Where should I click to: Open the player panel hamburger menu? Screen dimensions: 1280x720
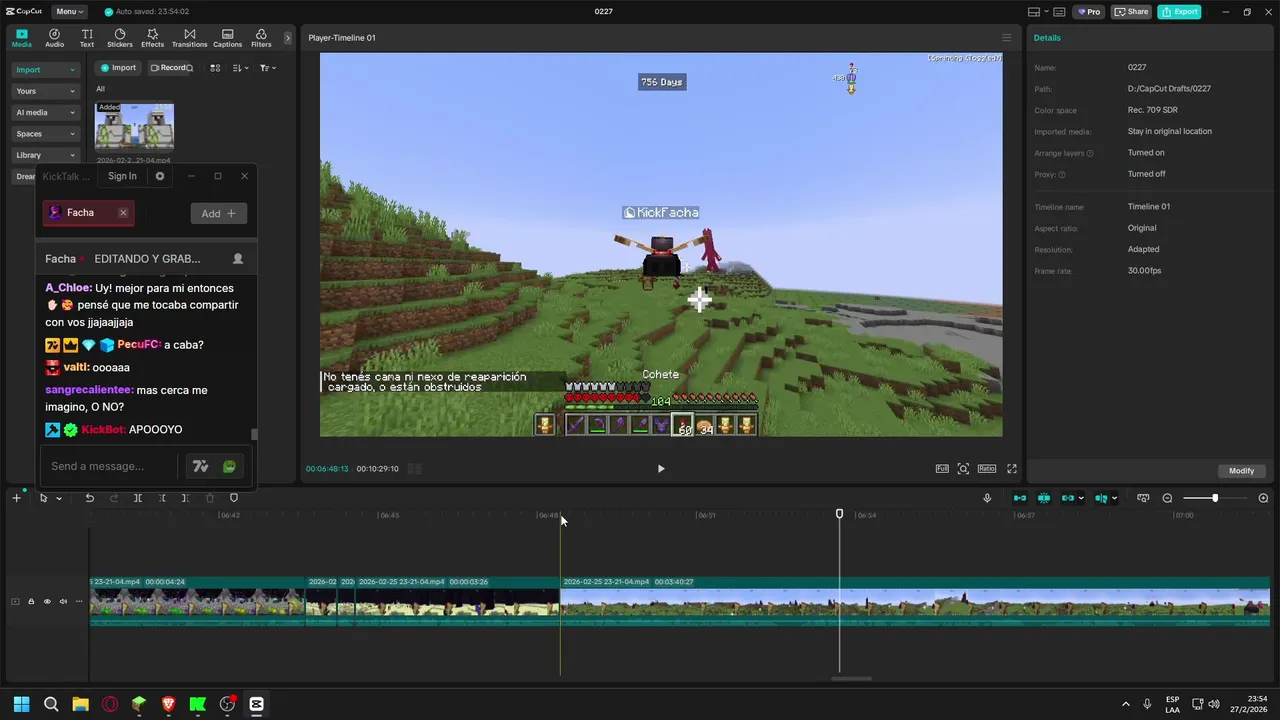[x=1006, y=38]
